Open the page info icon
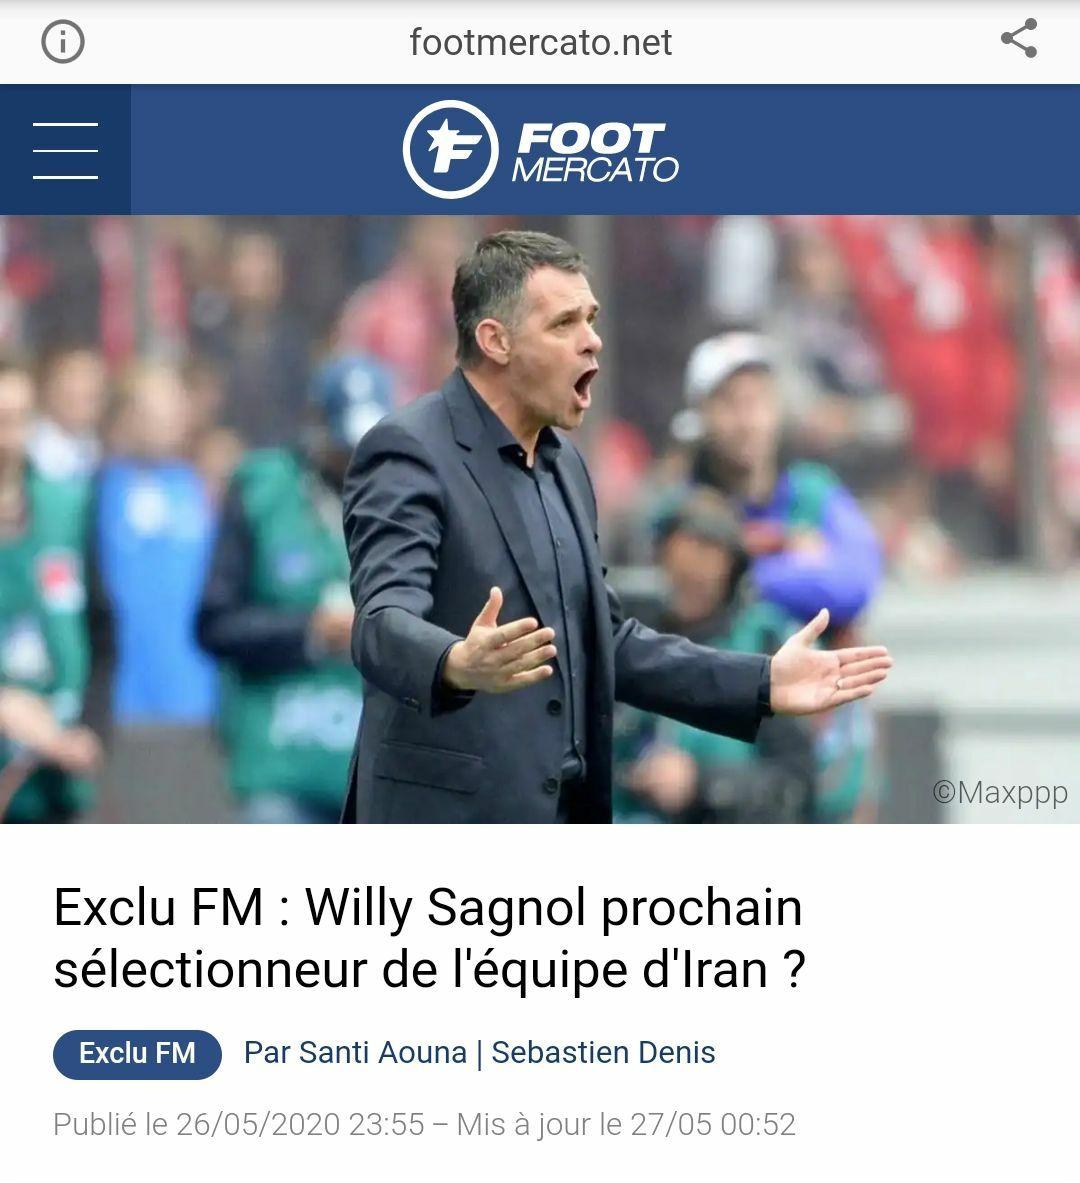 point(63,41)
